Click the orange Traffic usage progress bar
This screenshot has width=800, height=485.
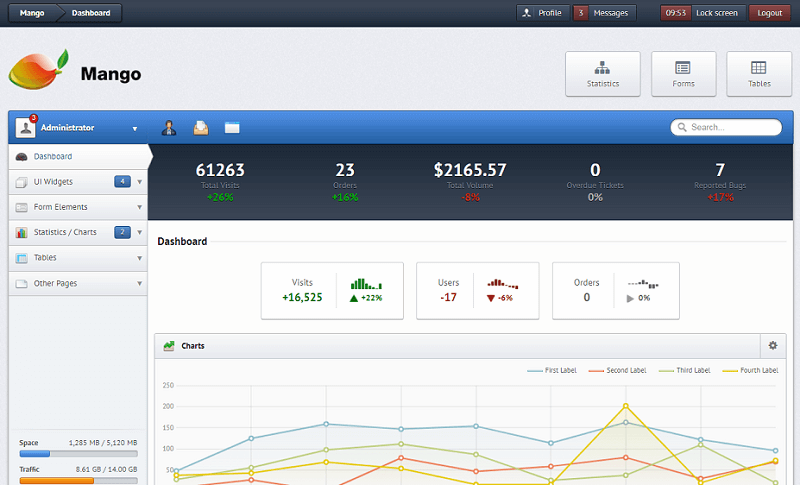pyautogui.click(x=79, y=480)
